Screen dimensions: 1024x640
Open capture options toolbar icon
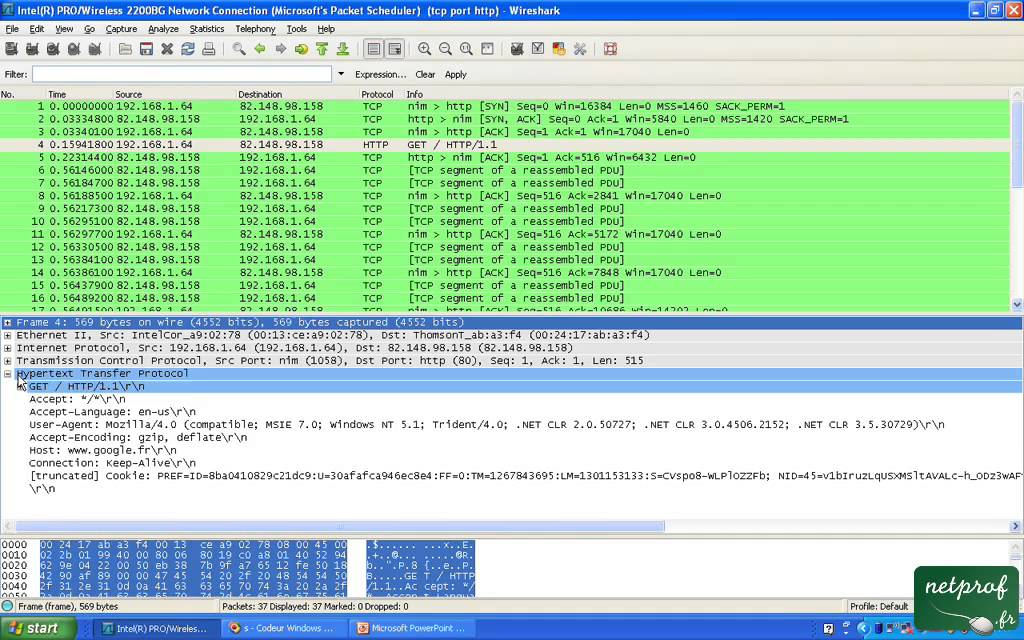[32, 49]
